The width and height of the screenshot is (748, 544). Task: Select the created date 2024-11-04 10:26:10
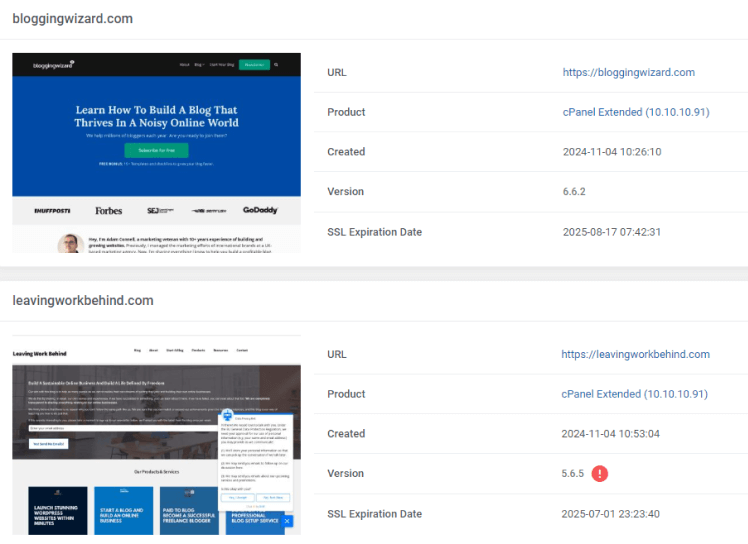tap(612, 152)
